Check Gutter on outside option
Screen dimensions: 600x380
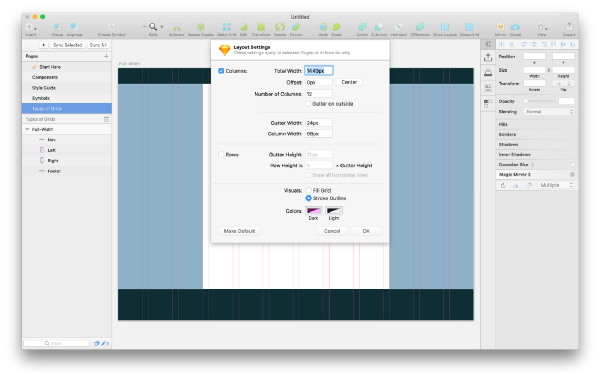(x=308, y=104)
